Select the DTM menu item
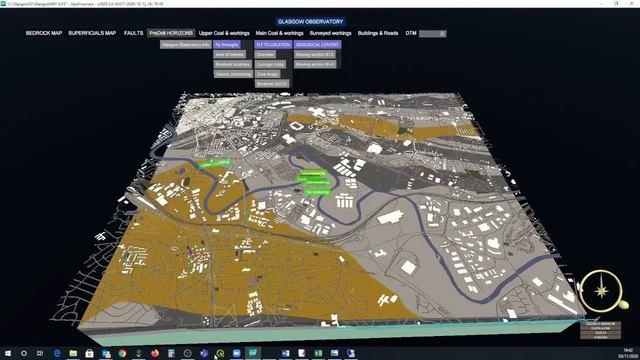The height and width of the screenshot is (360, 640). coord(411,33)
